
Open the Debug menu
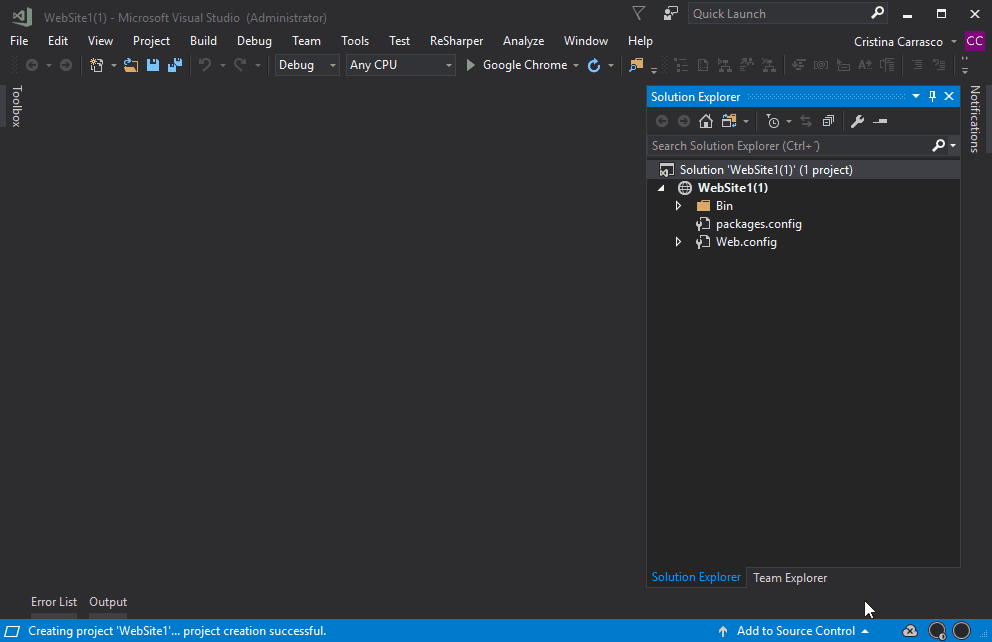pyautogui.click(x=254, y=41)
